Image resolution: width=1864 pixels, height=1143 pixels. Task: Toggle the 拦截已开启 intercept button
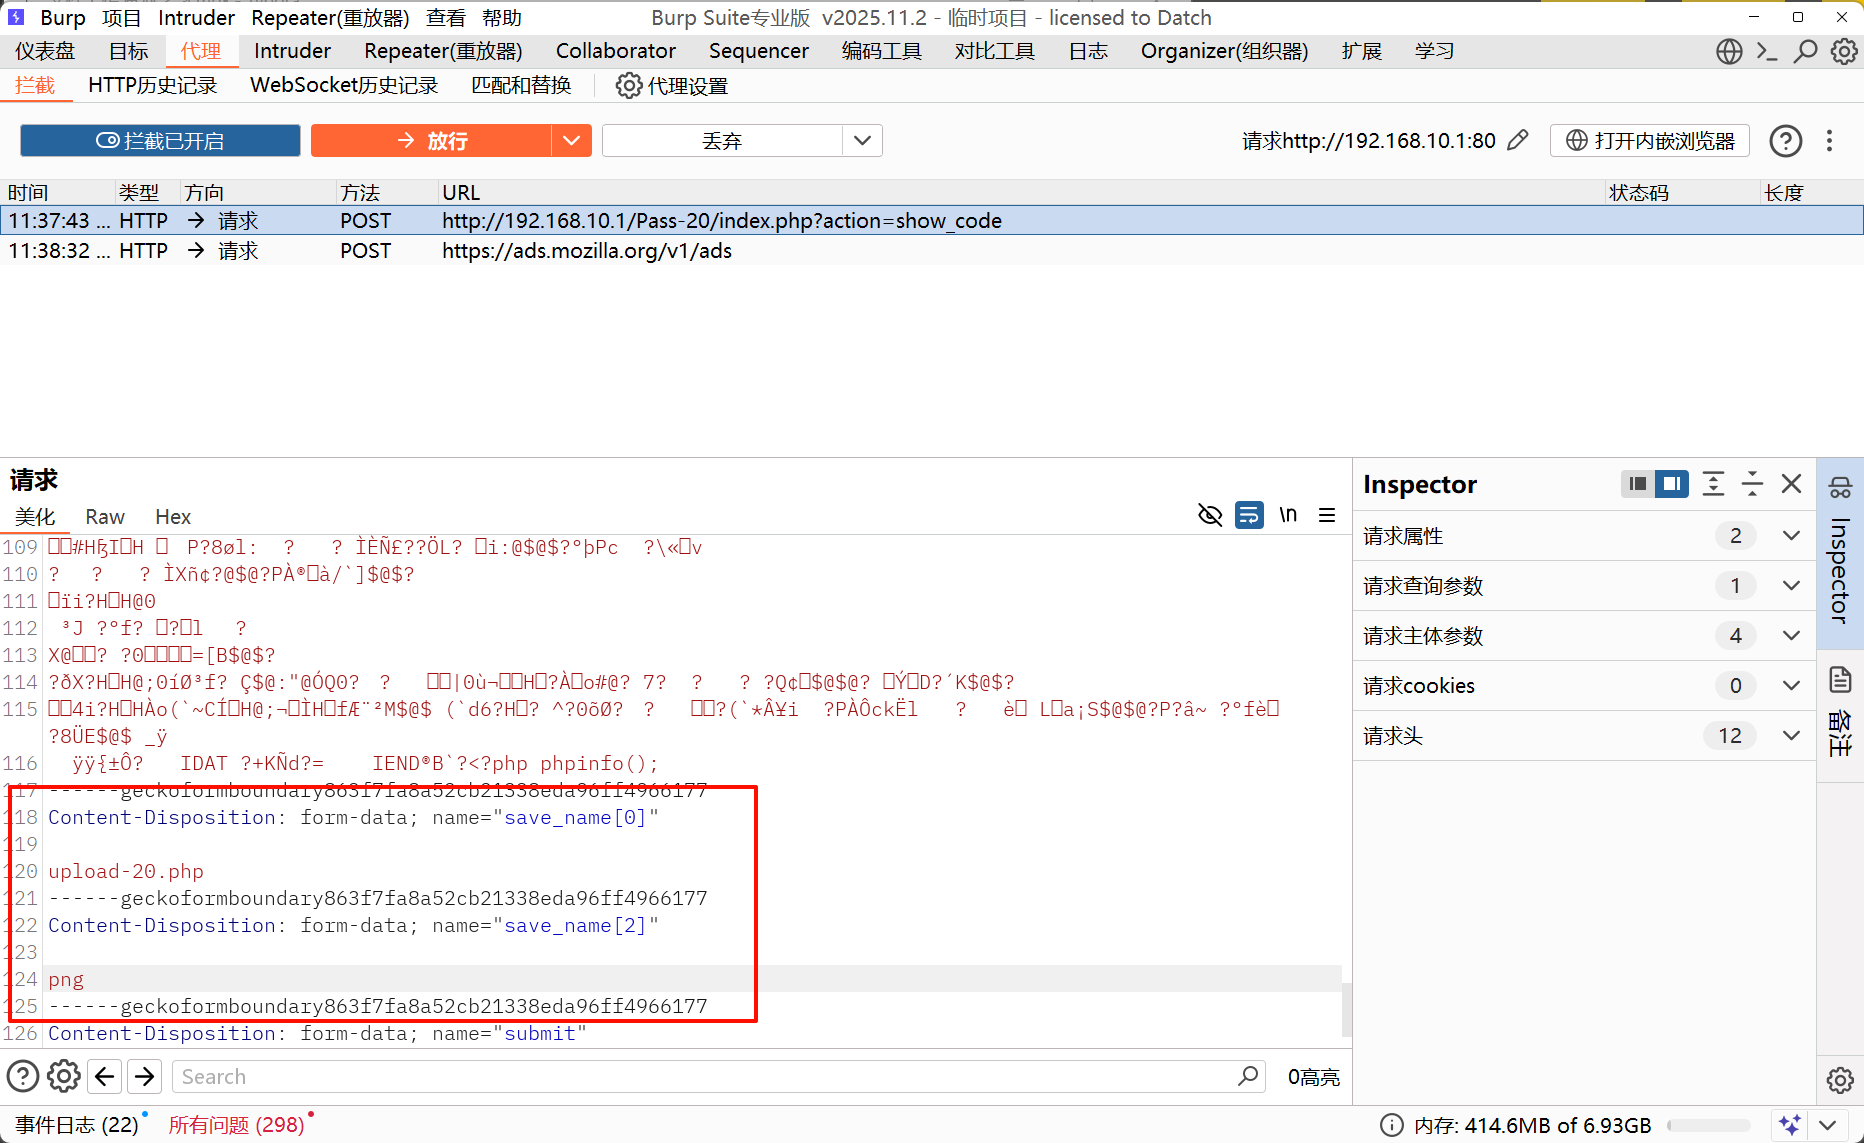(x=160, y=141)
